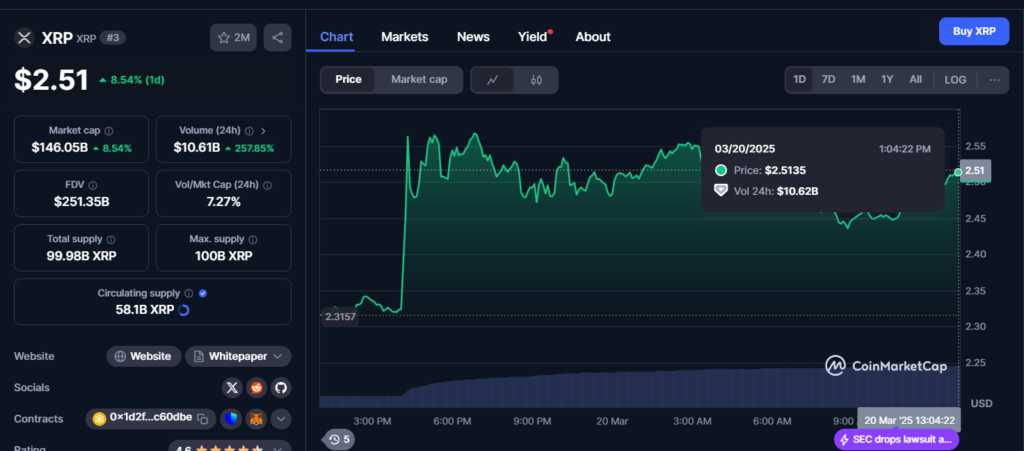
Task: Open the Chart tab
Action: coord(336,37)
